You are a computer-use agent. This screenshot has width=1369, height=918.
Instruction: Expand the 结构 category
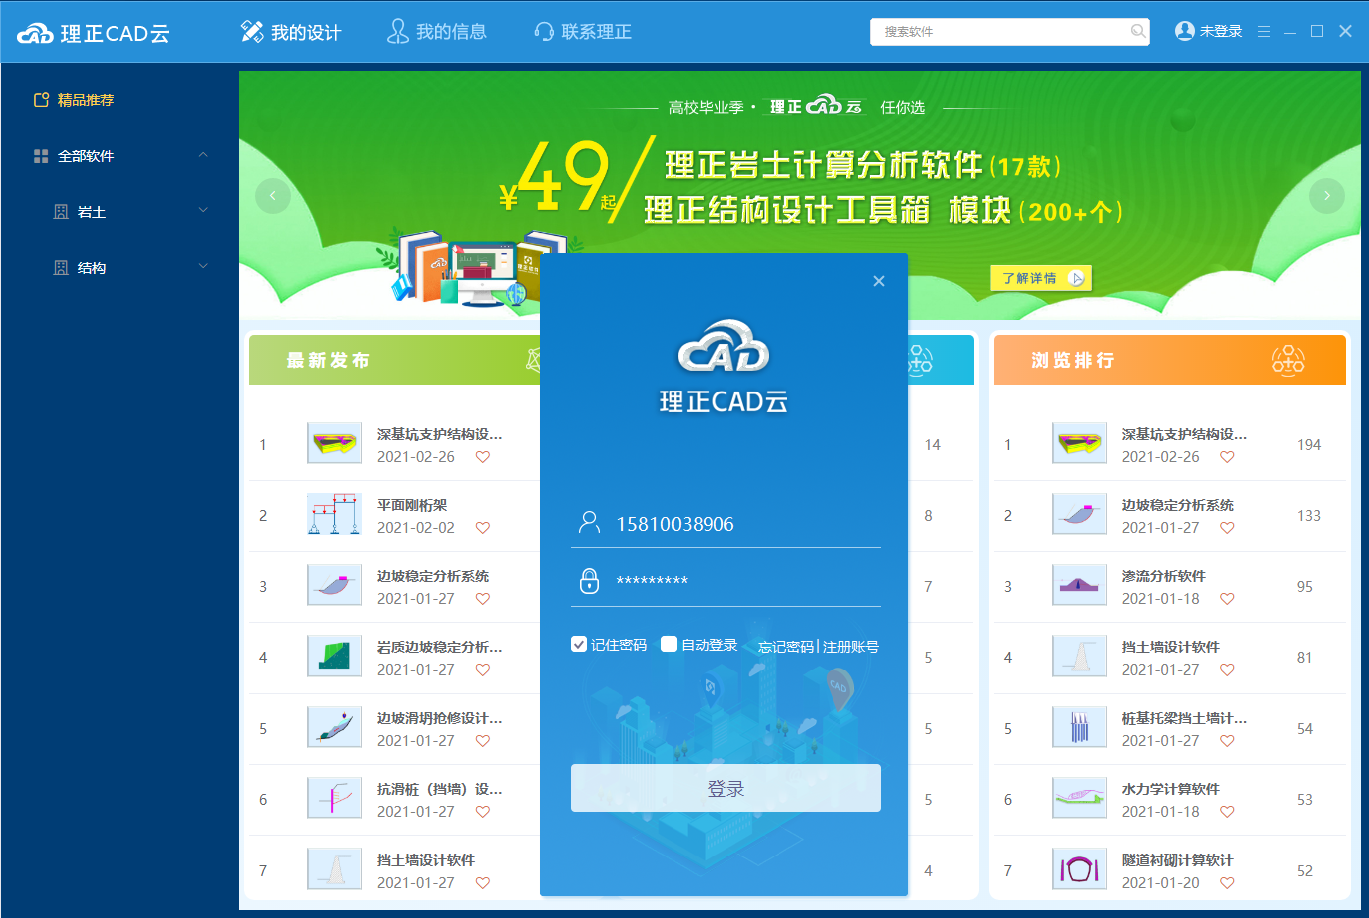point(204,267)
